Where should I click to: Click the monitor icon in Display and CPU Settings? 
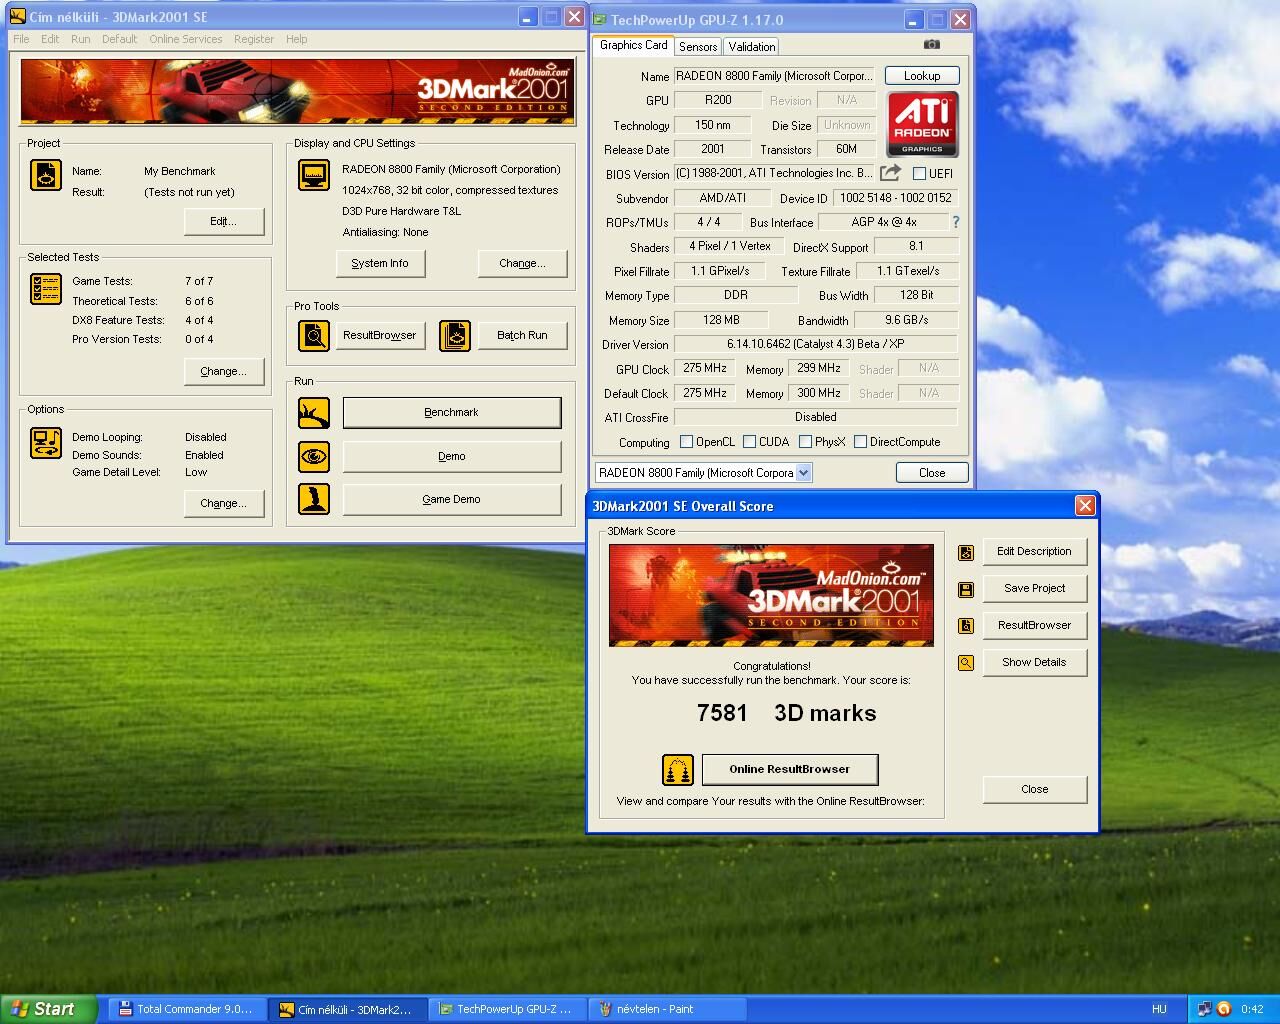[x=314, y=175]
